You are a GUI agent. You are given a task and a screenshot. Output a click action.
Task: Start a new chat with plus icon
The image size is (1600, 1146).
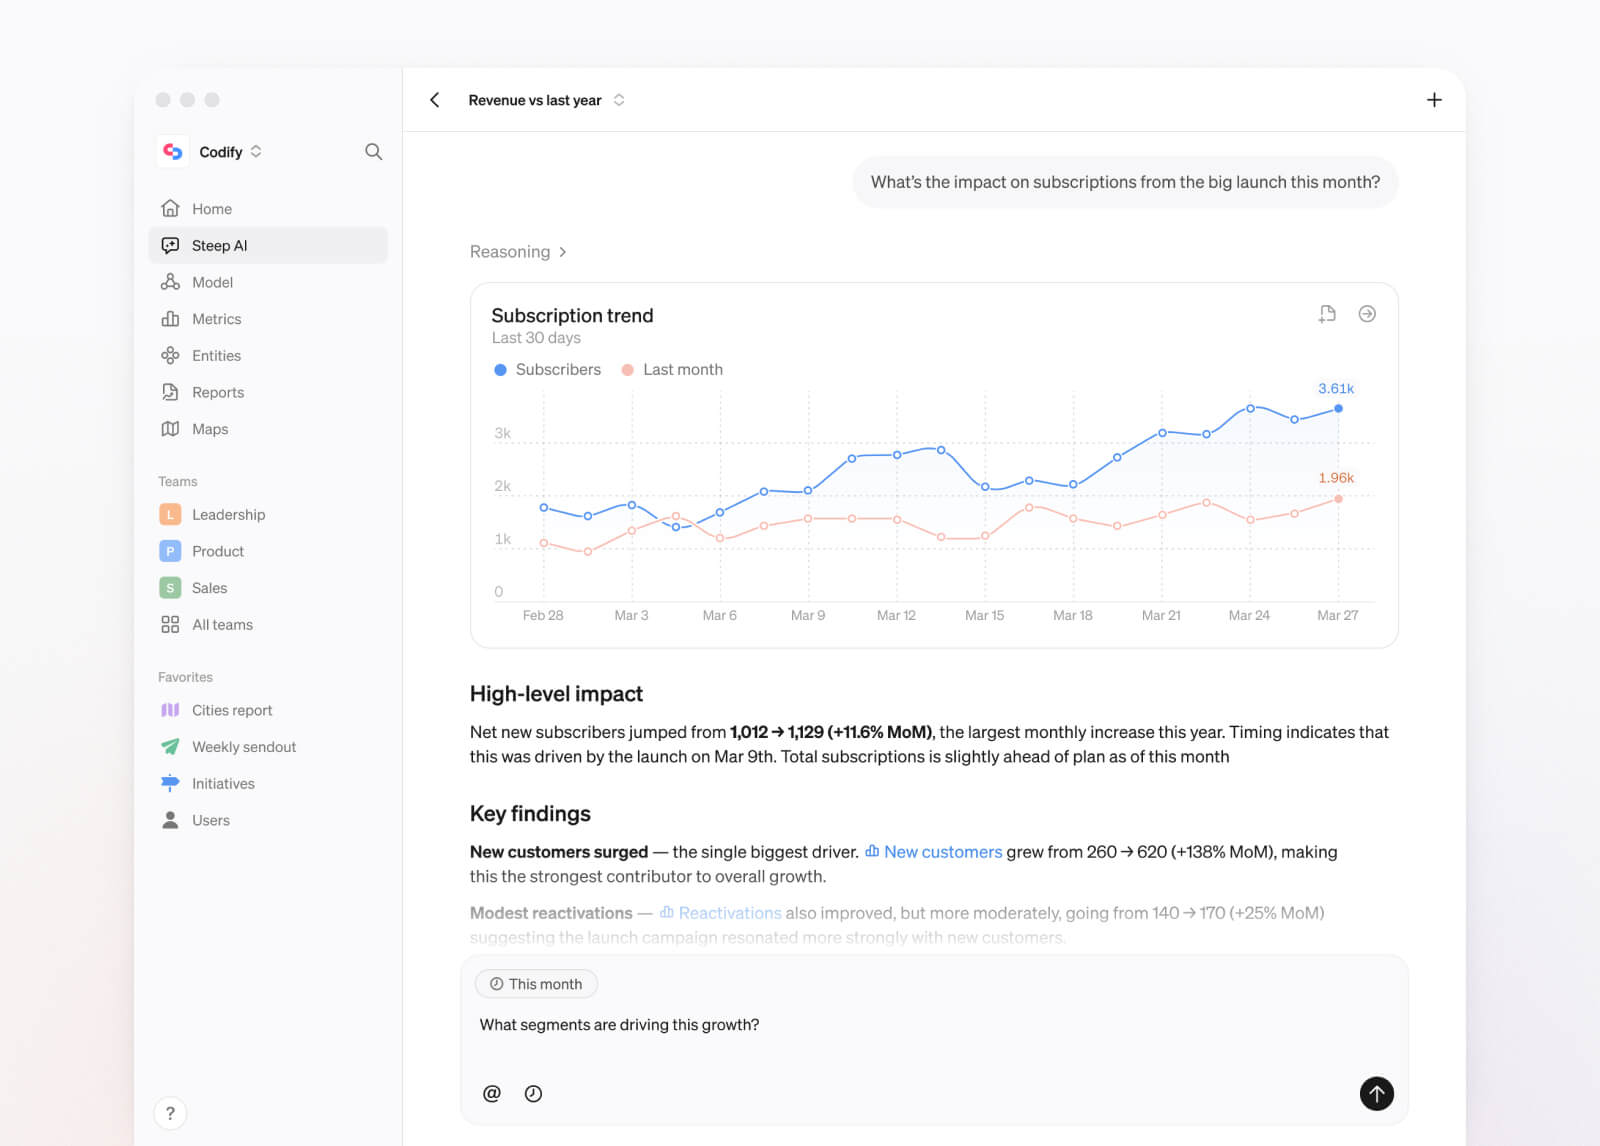click(x=1434, y=100)
